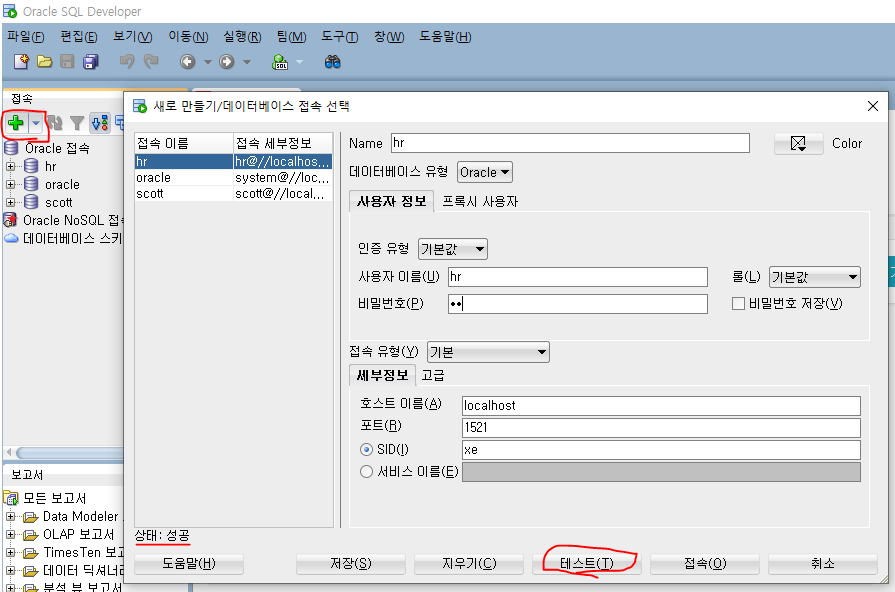895x592 pixels.
Task: Click the Name input field
Action: pyautogui.click(x=570, y=143)
